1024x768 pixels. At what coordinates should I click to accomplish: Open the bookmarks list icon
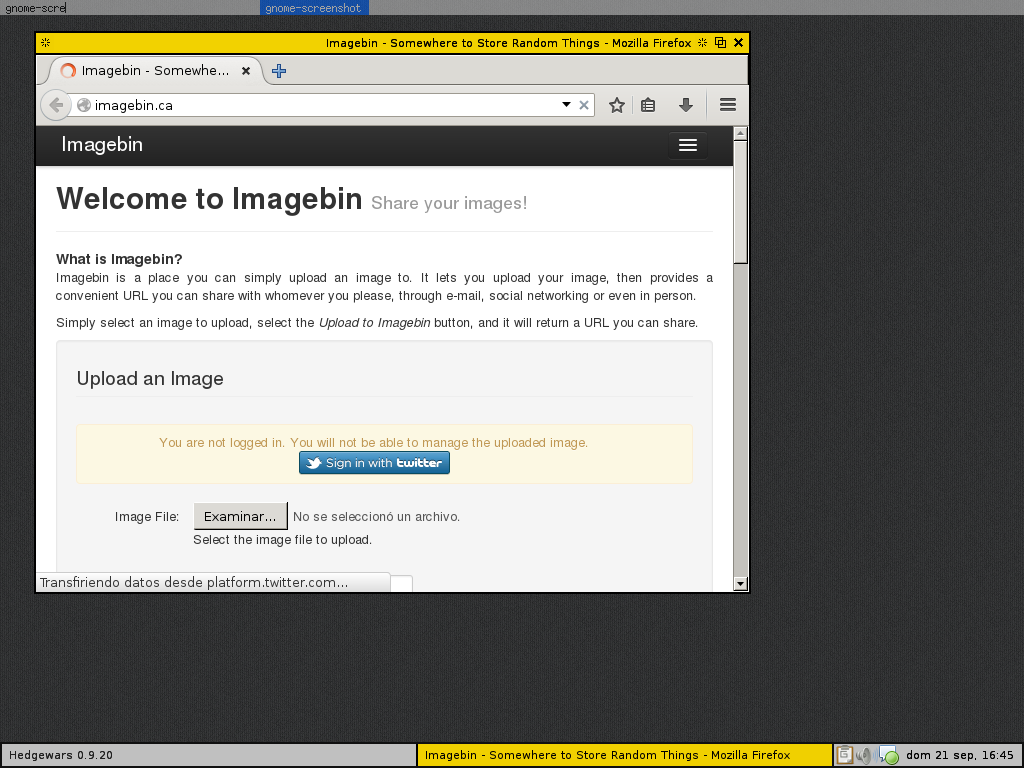point(648,105)
